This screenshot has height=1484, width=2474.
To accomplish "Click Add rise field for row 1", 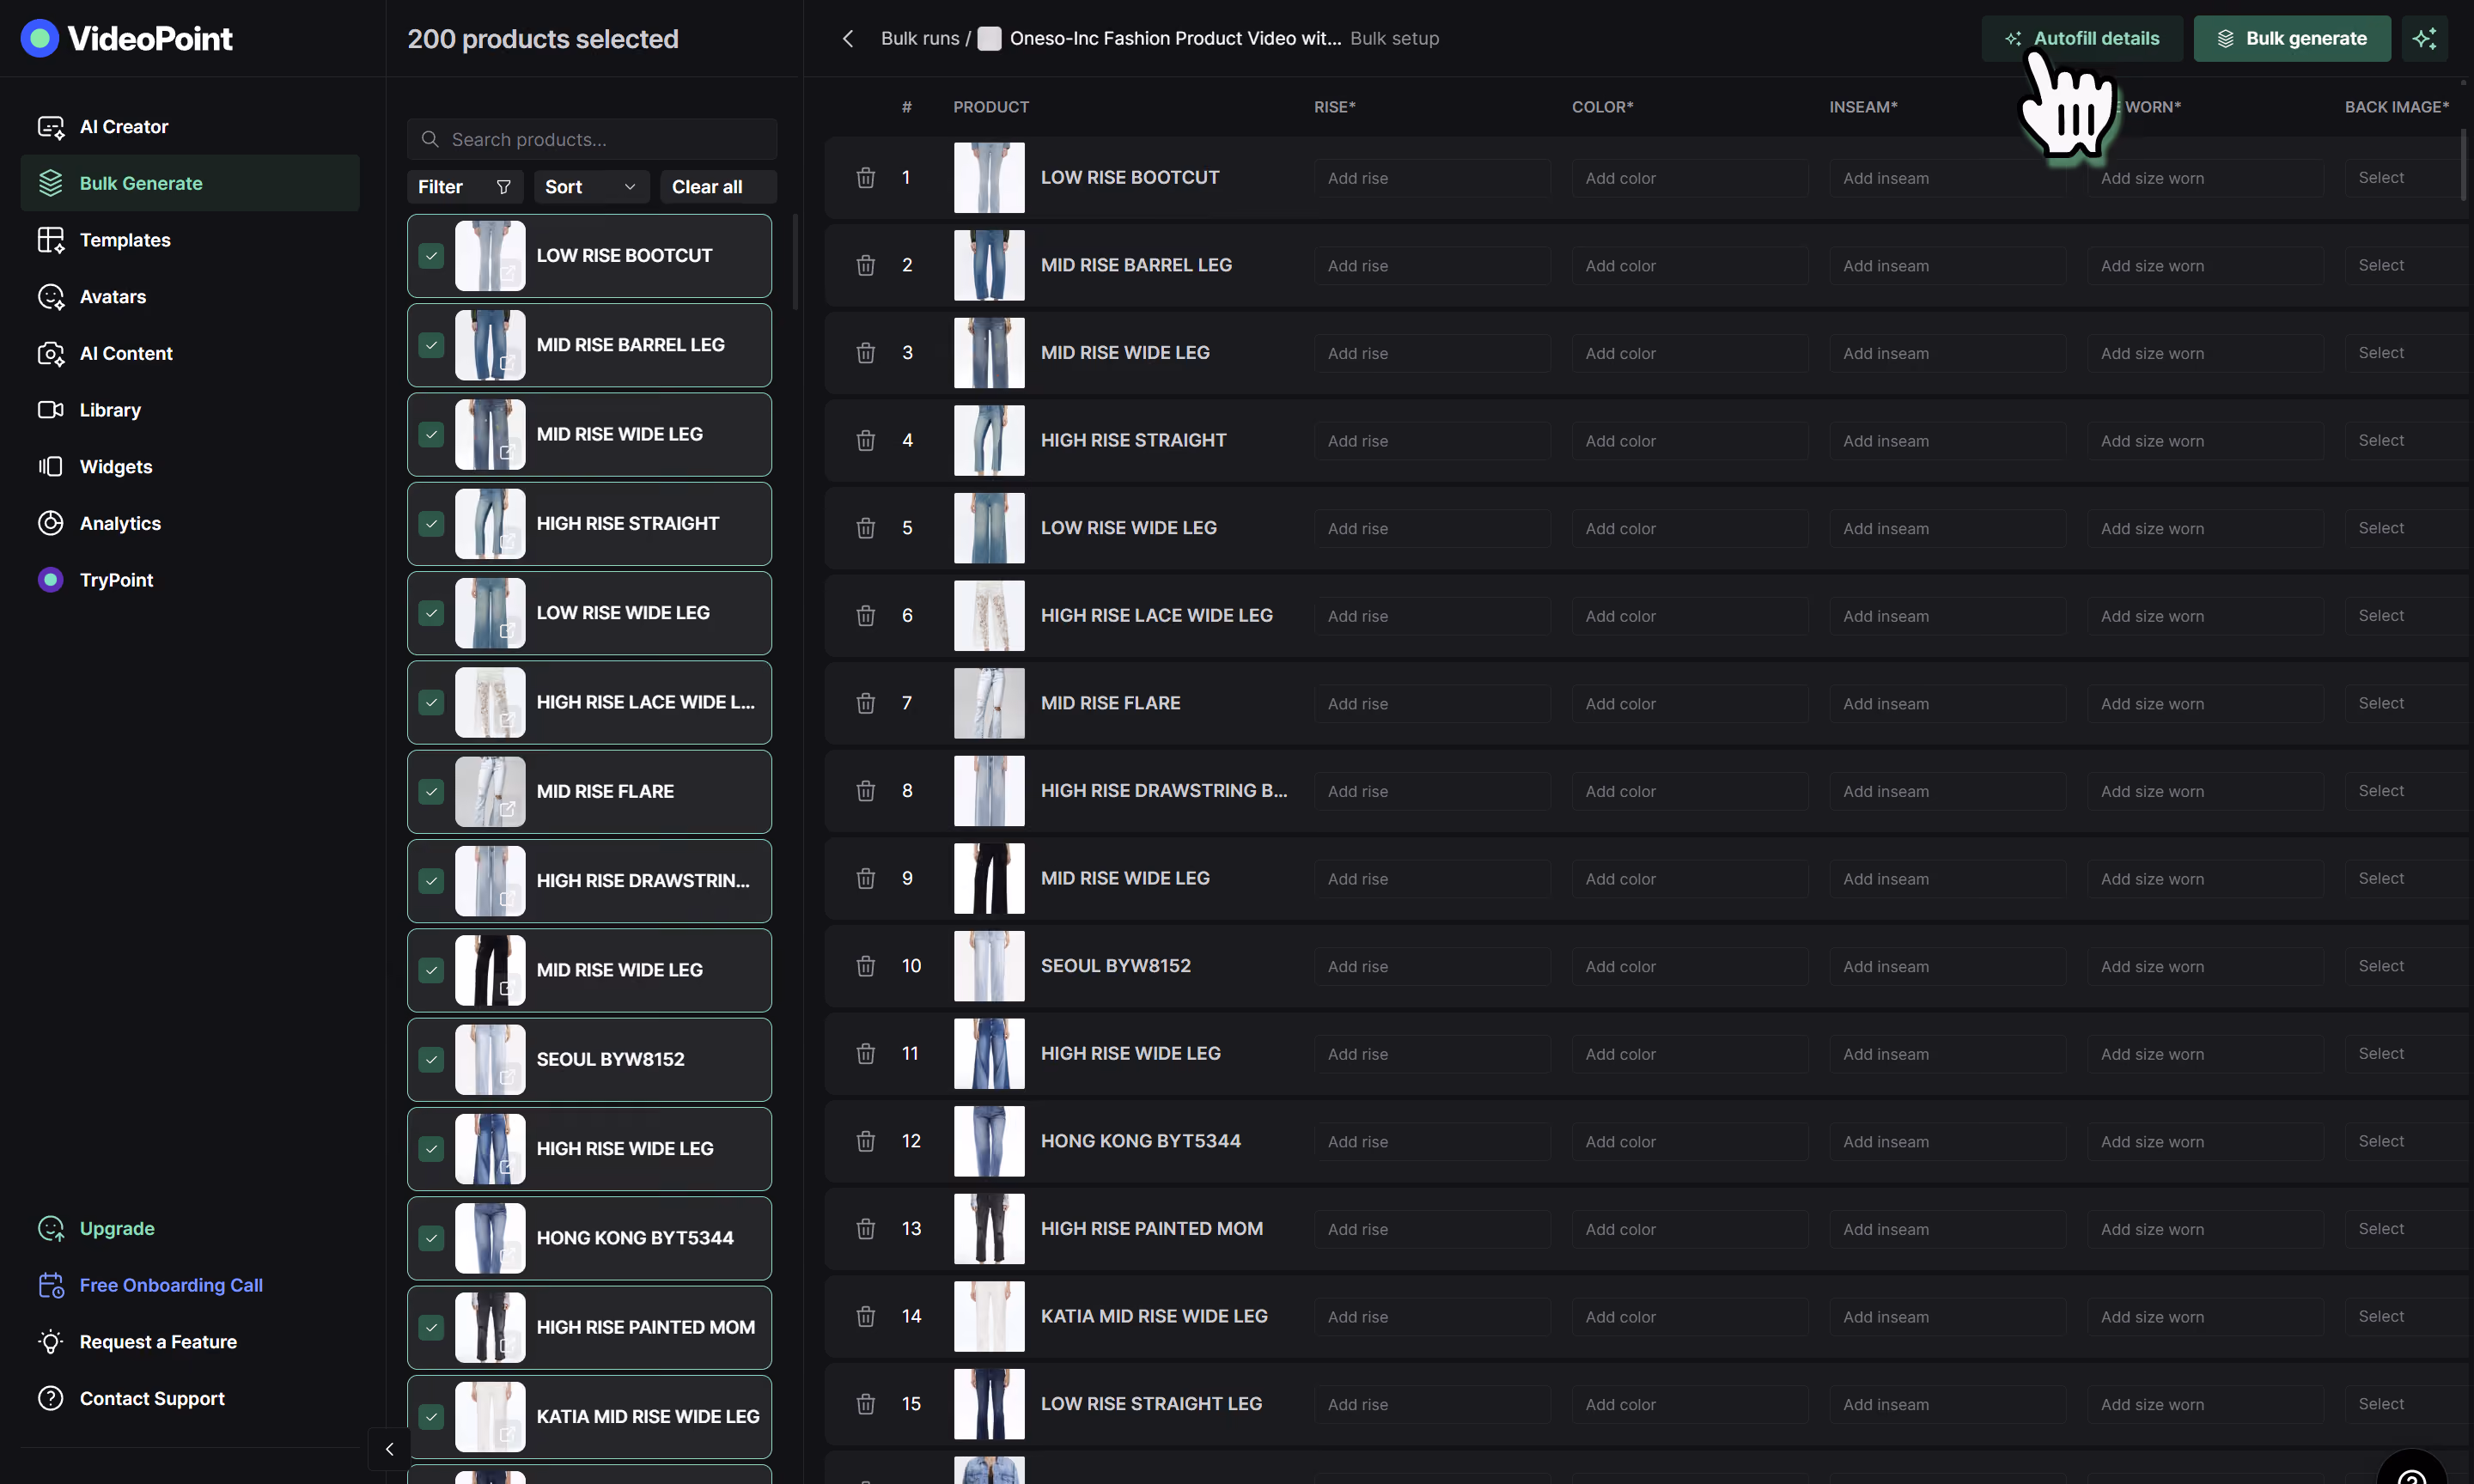I will click(x=1432, y=178).
